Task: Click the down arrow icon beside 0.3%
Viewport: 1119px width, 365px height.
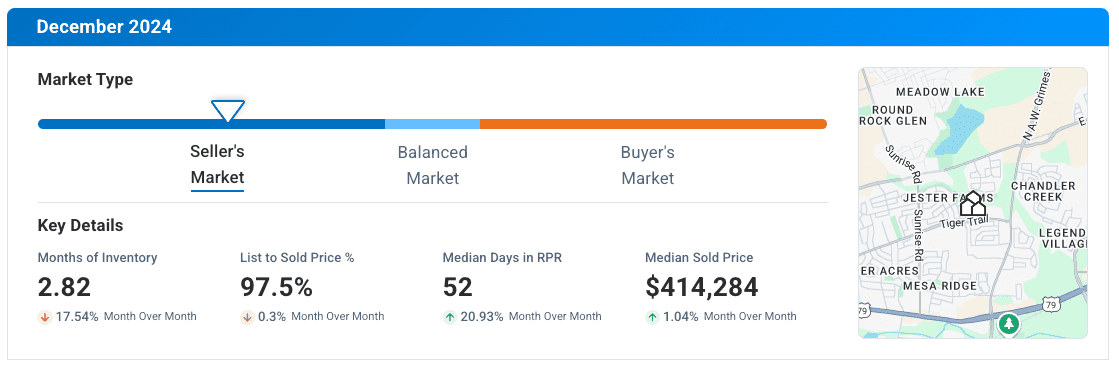Action: [247, 316]
